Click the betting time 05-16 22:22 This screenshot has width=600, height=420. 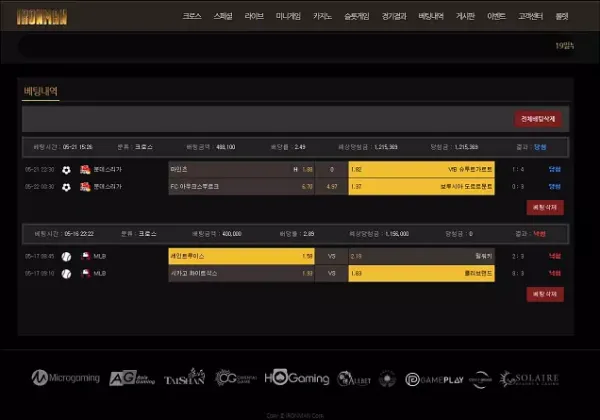[x=79, y=234]
